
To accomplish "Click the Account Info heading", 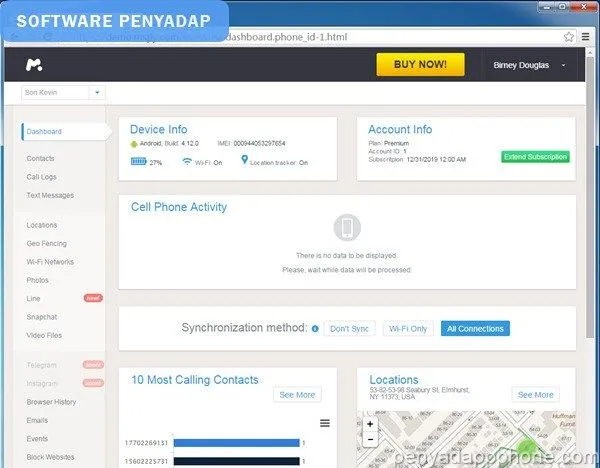I will 400,129.
